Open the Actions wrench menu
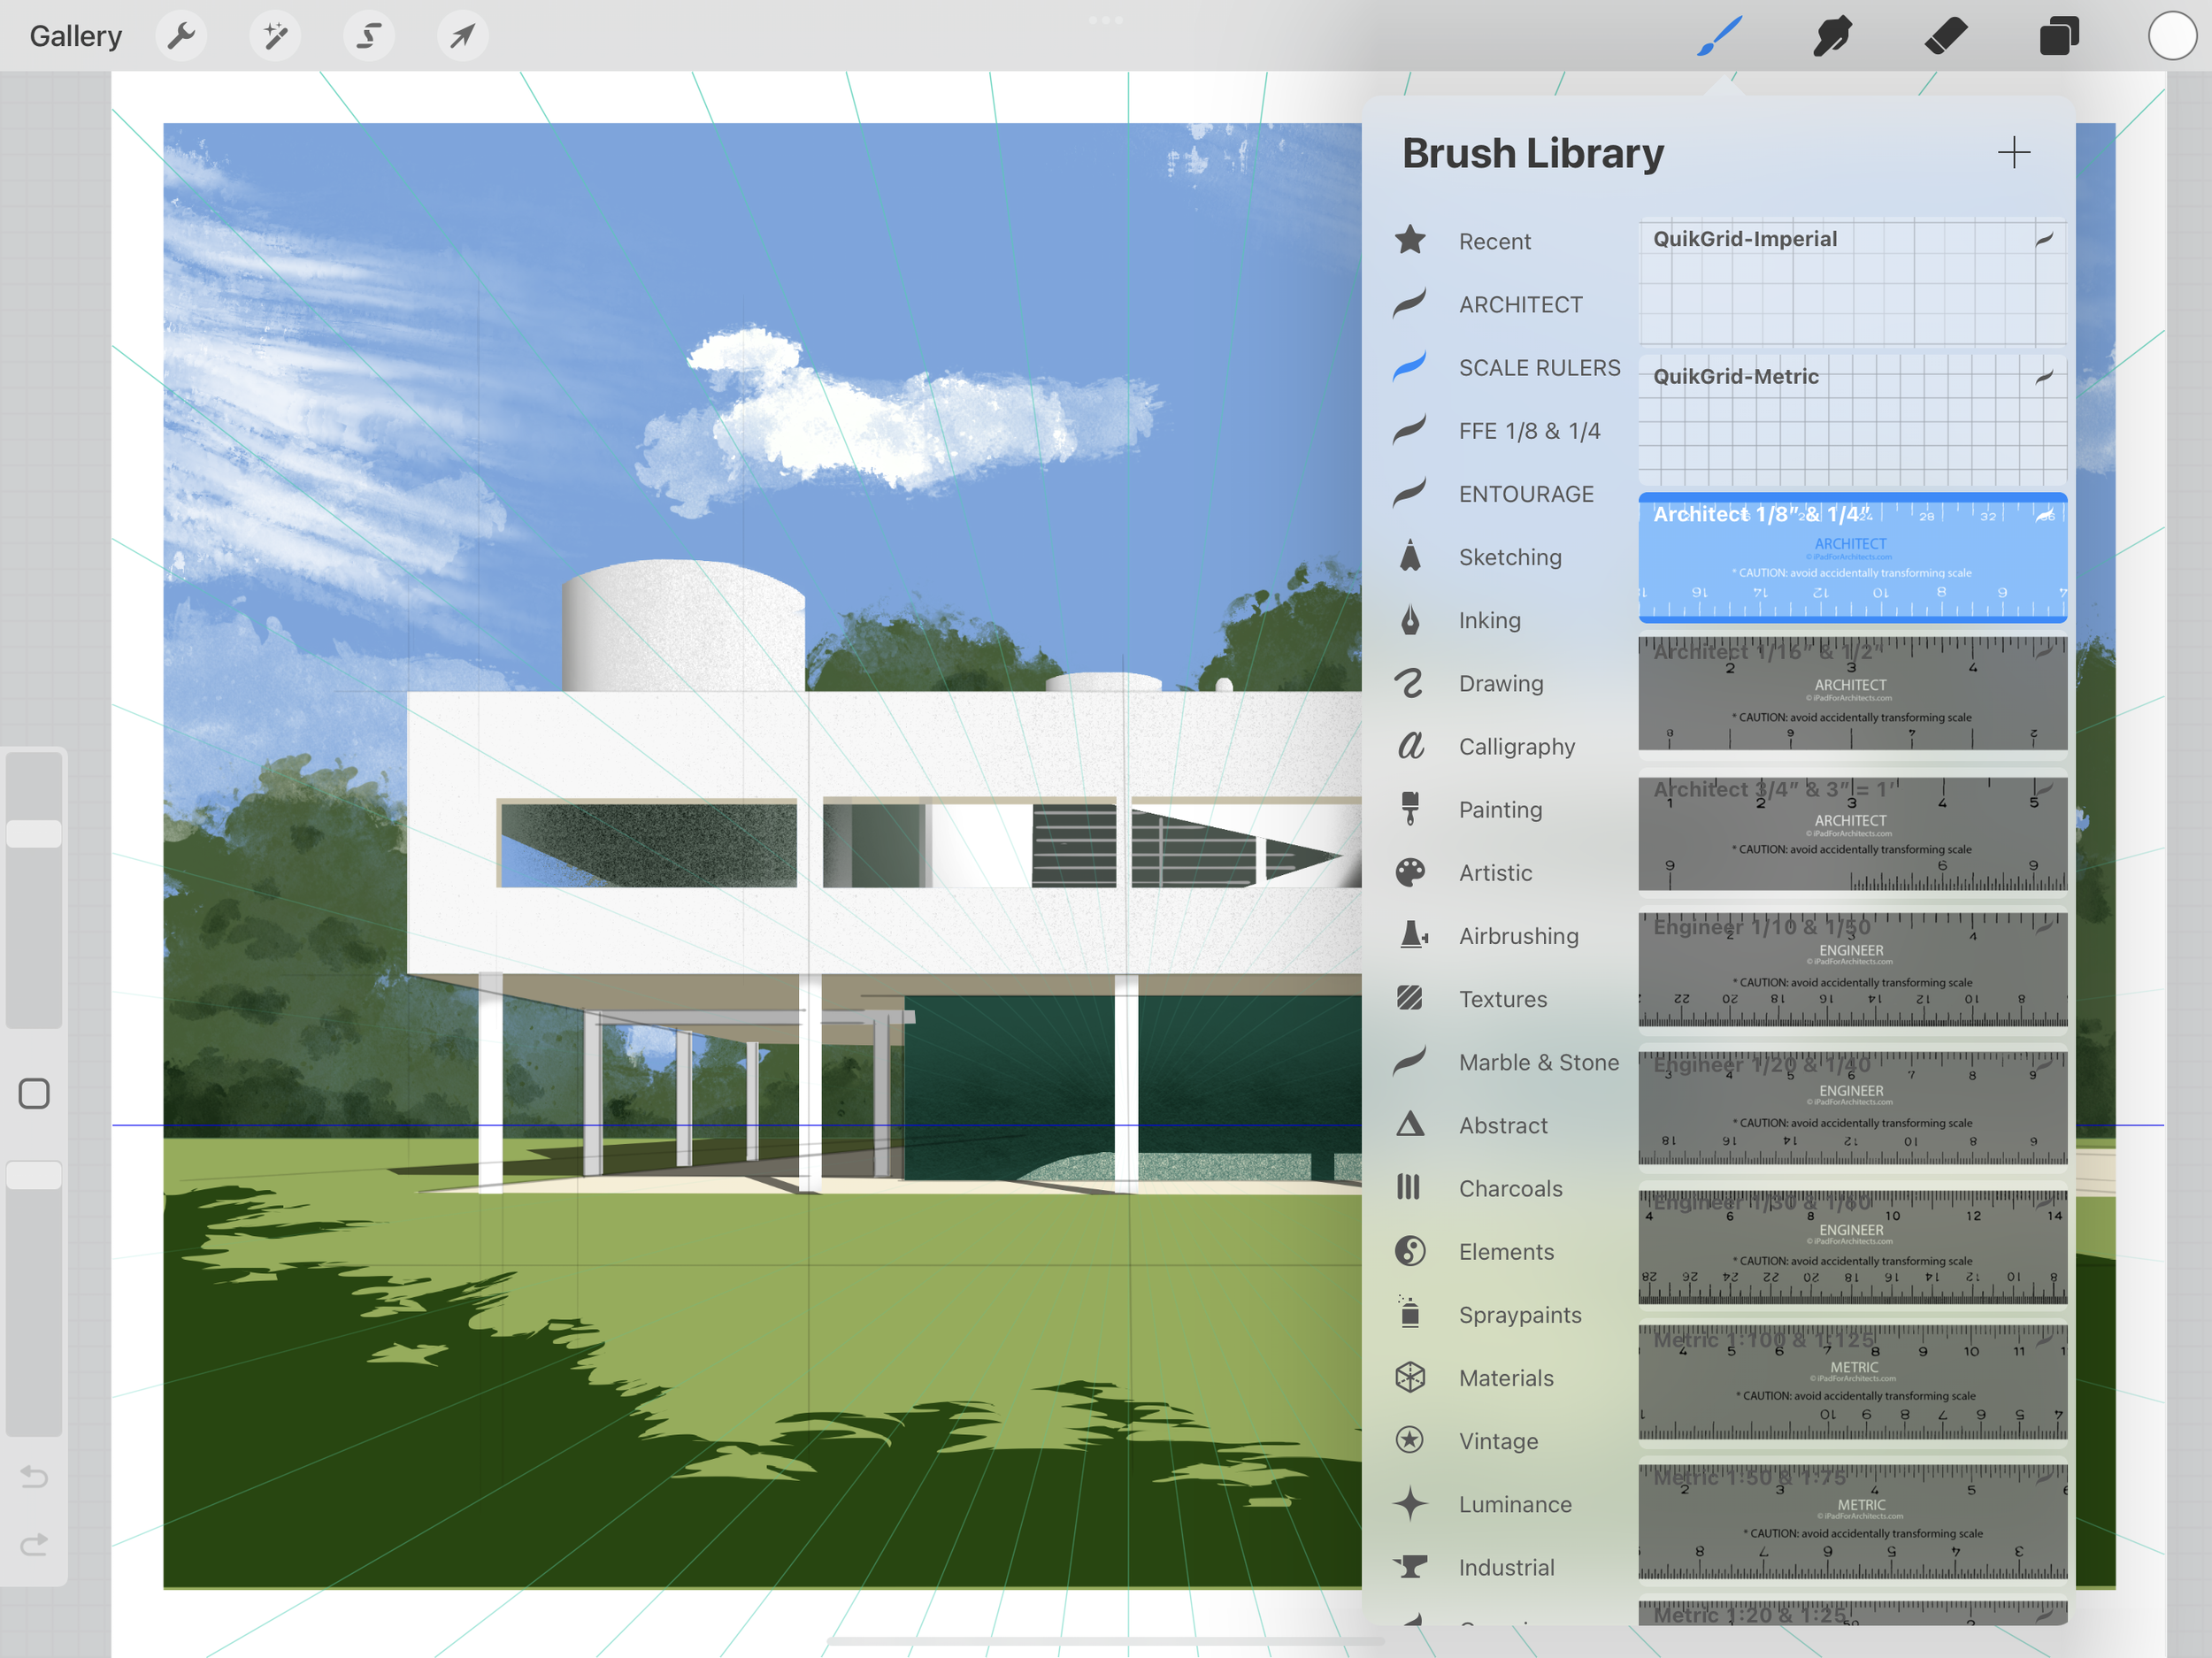The image size is (2212, 1658). pos(181,37)
